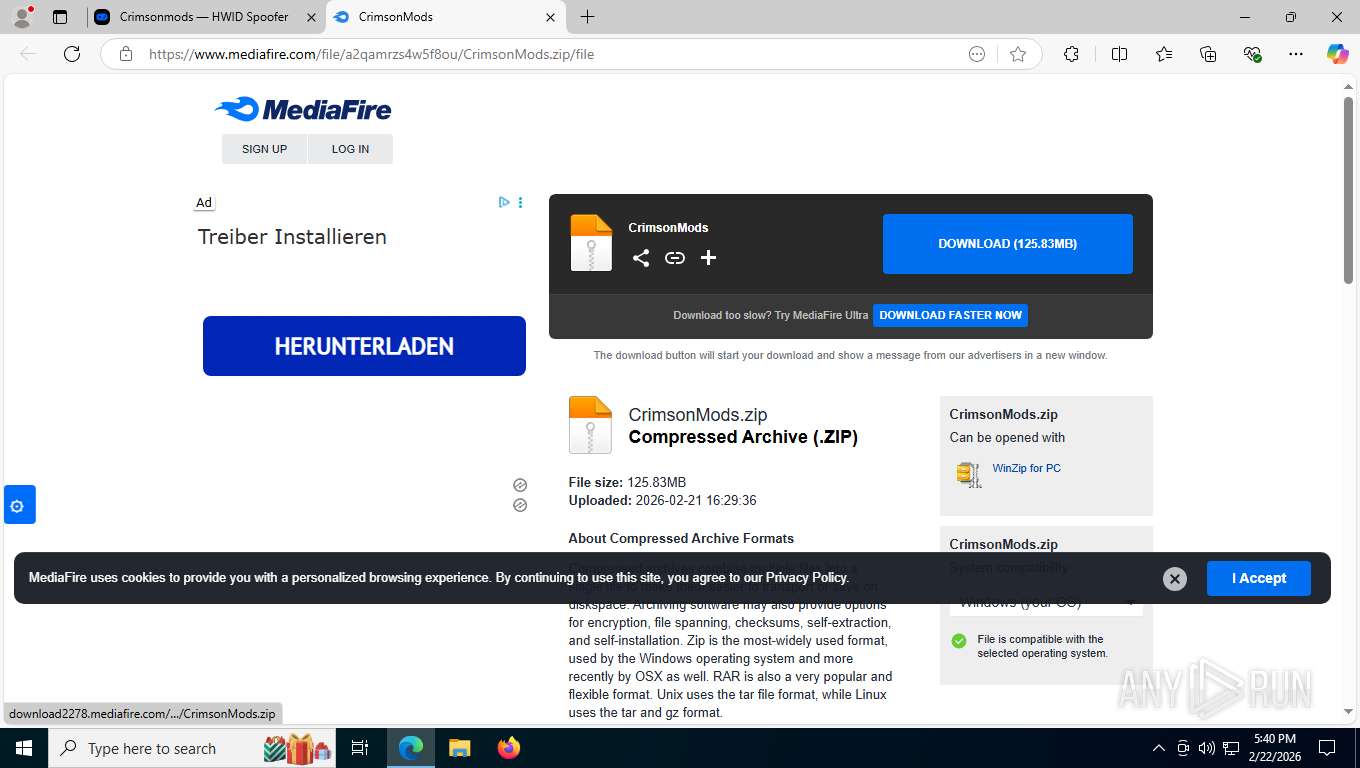The image size is (1360, 768).
Task: Reload the current page
Action: point(72,54)
